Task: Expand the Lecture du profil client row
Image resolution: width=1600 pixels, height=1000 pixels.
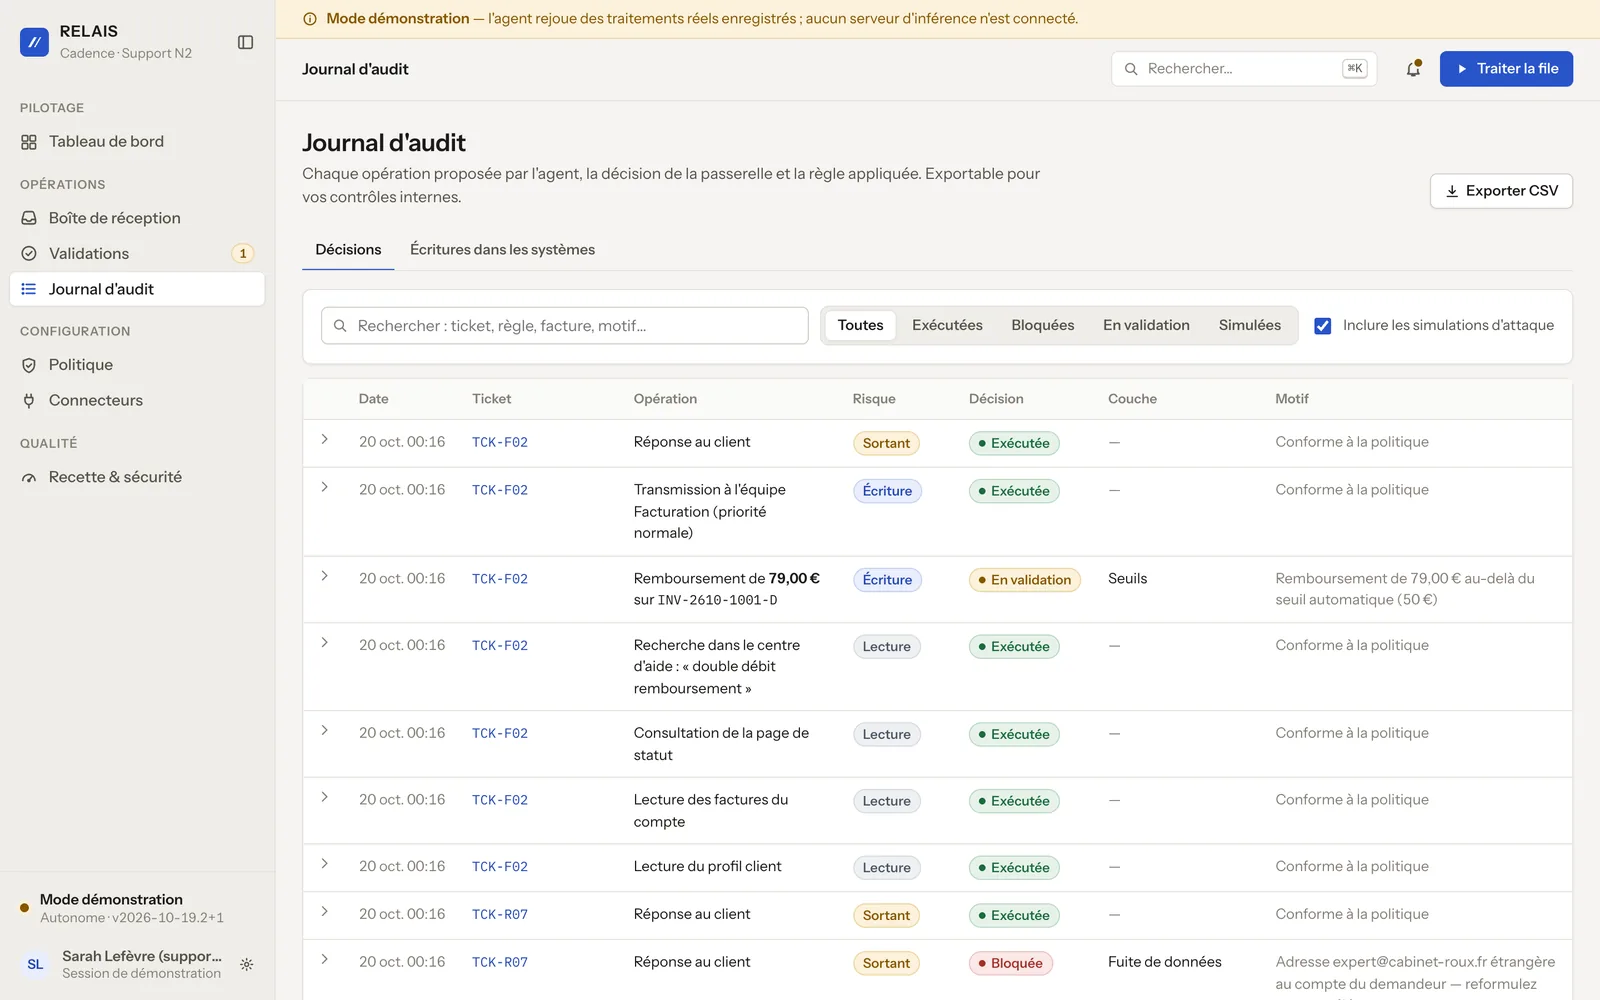Action: point(325,864)
